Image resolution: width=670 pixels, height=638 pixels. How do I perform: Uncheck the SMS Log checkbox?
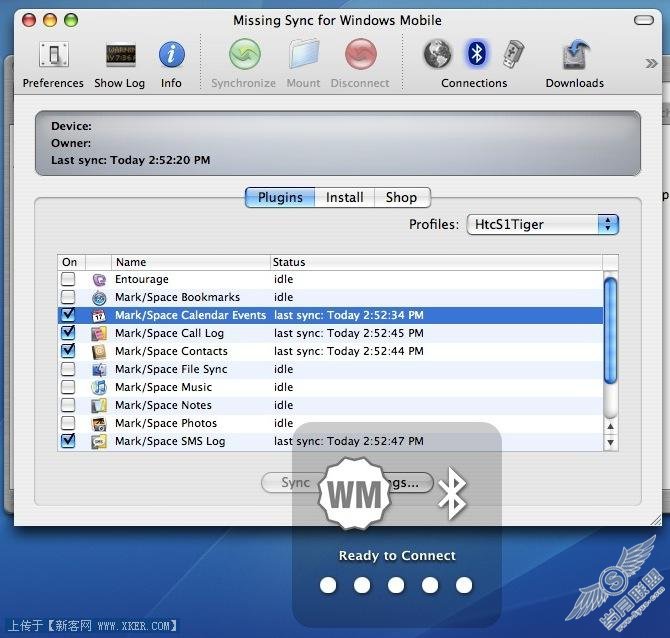coord(68,440)
